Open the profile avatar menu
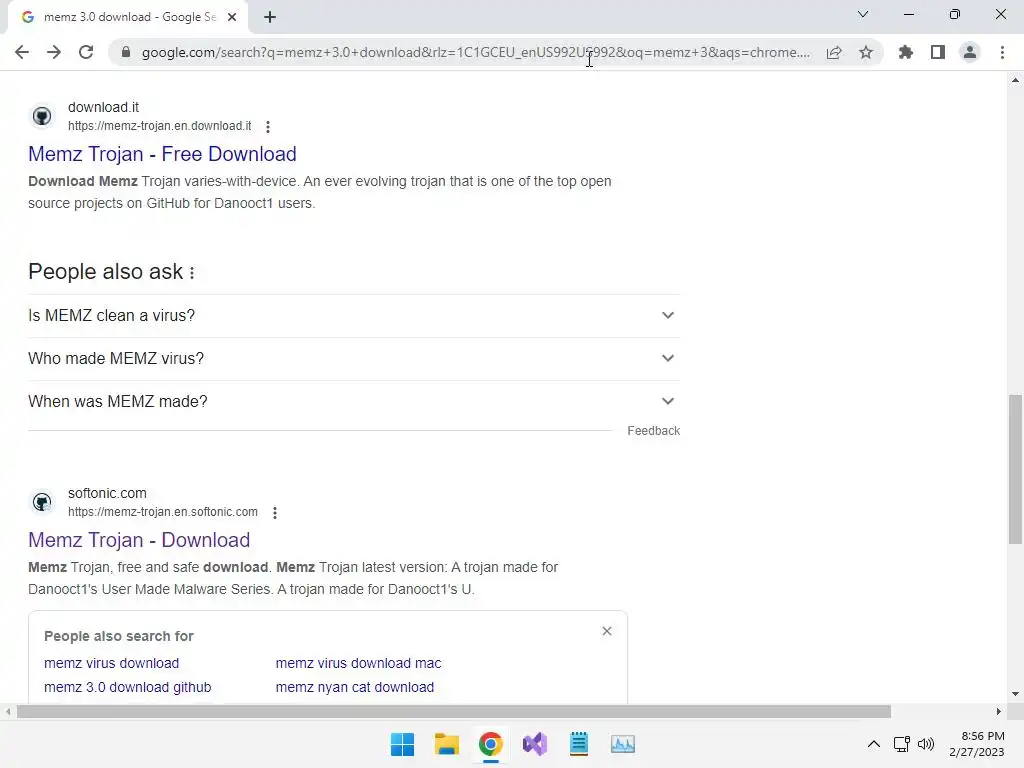 coord(970,52)
